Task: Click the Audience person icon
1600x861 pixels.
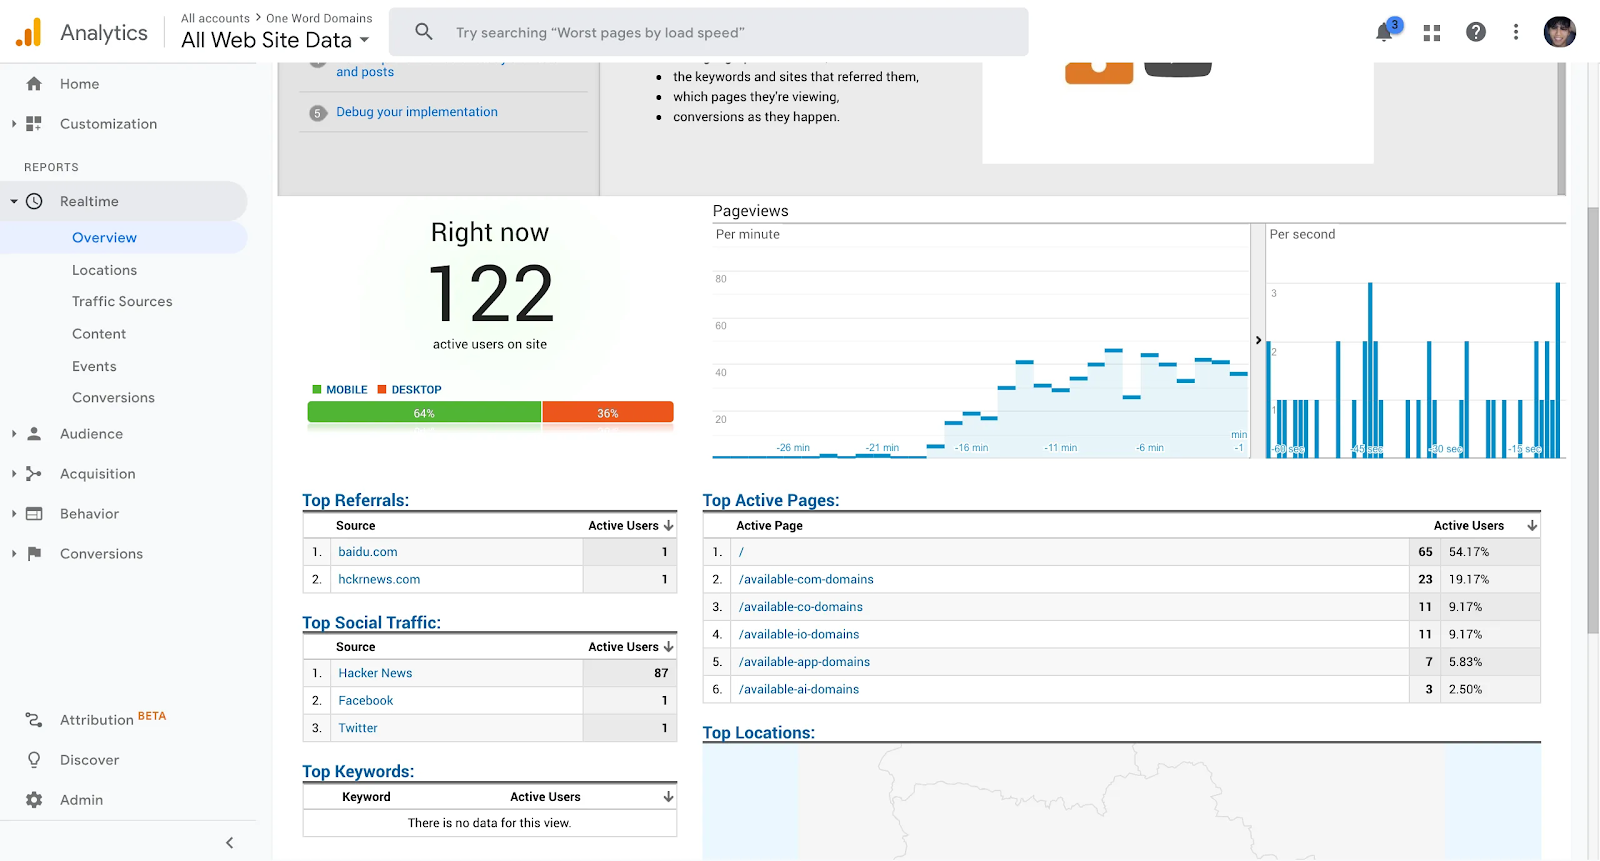Action: click(x=34, y=434)
